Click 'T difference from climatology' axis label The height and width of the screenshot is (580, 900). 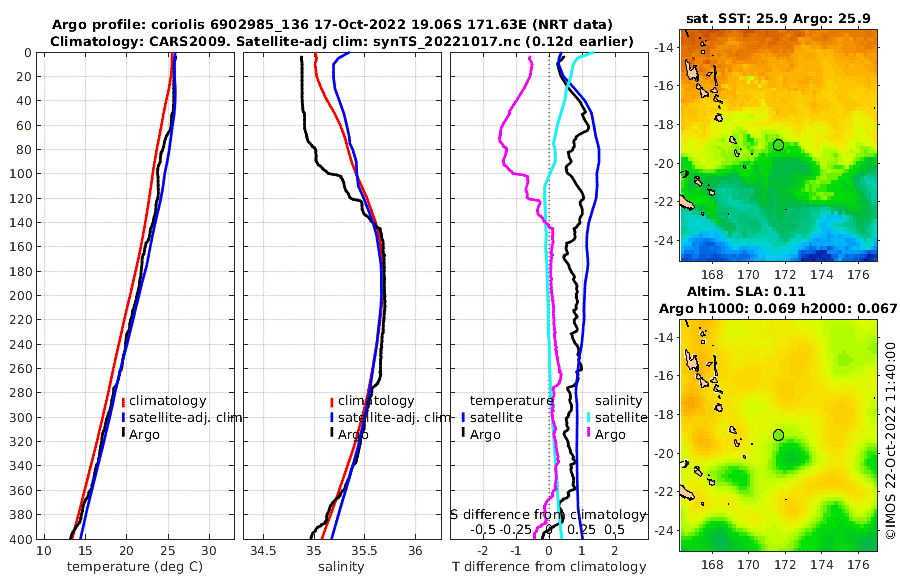point(549,567)
